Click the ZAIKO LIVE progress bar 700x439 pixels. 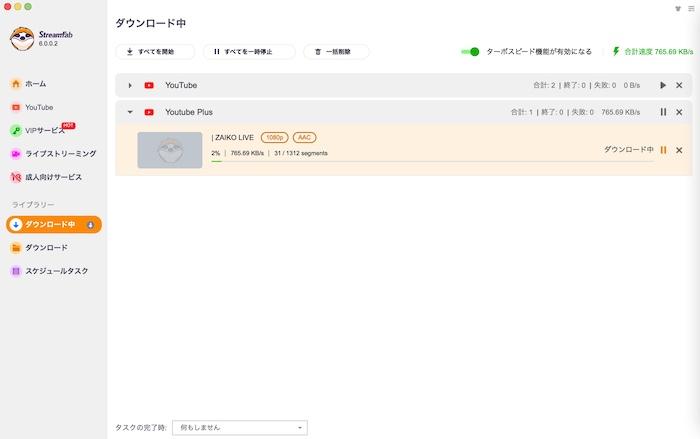tap(433, 161)
